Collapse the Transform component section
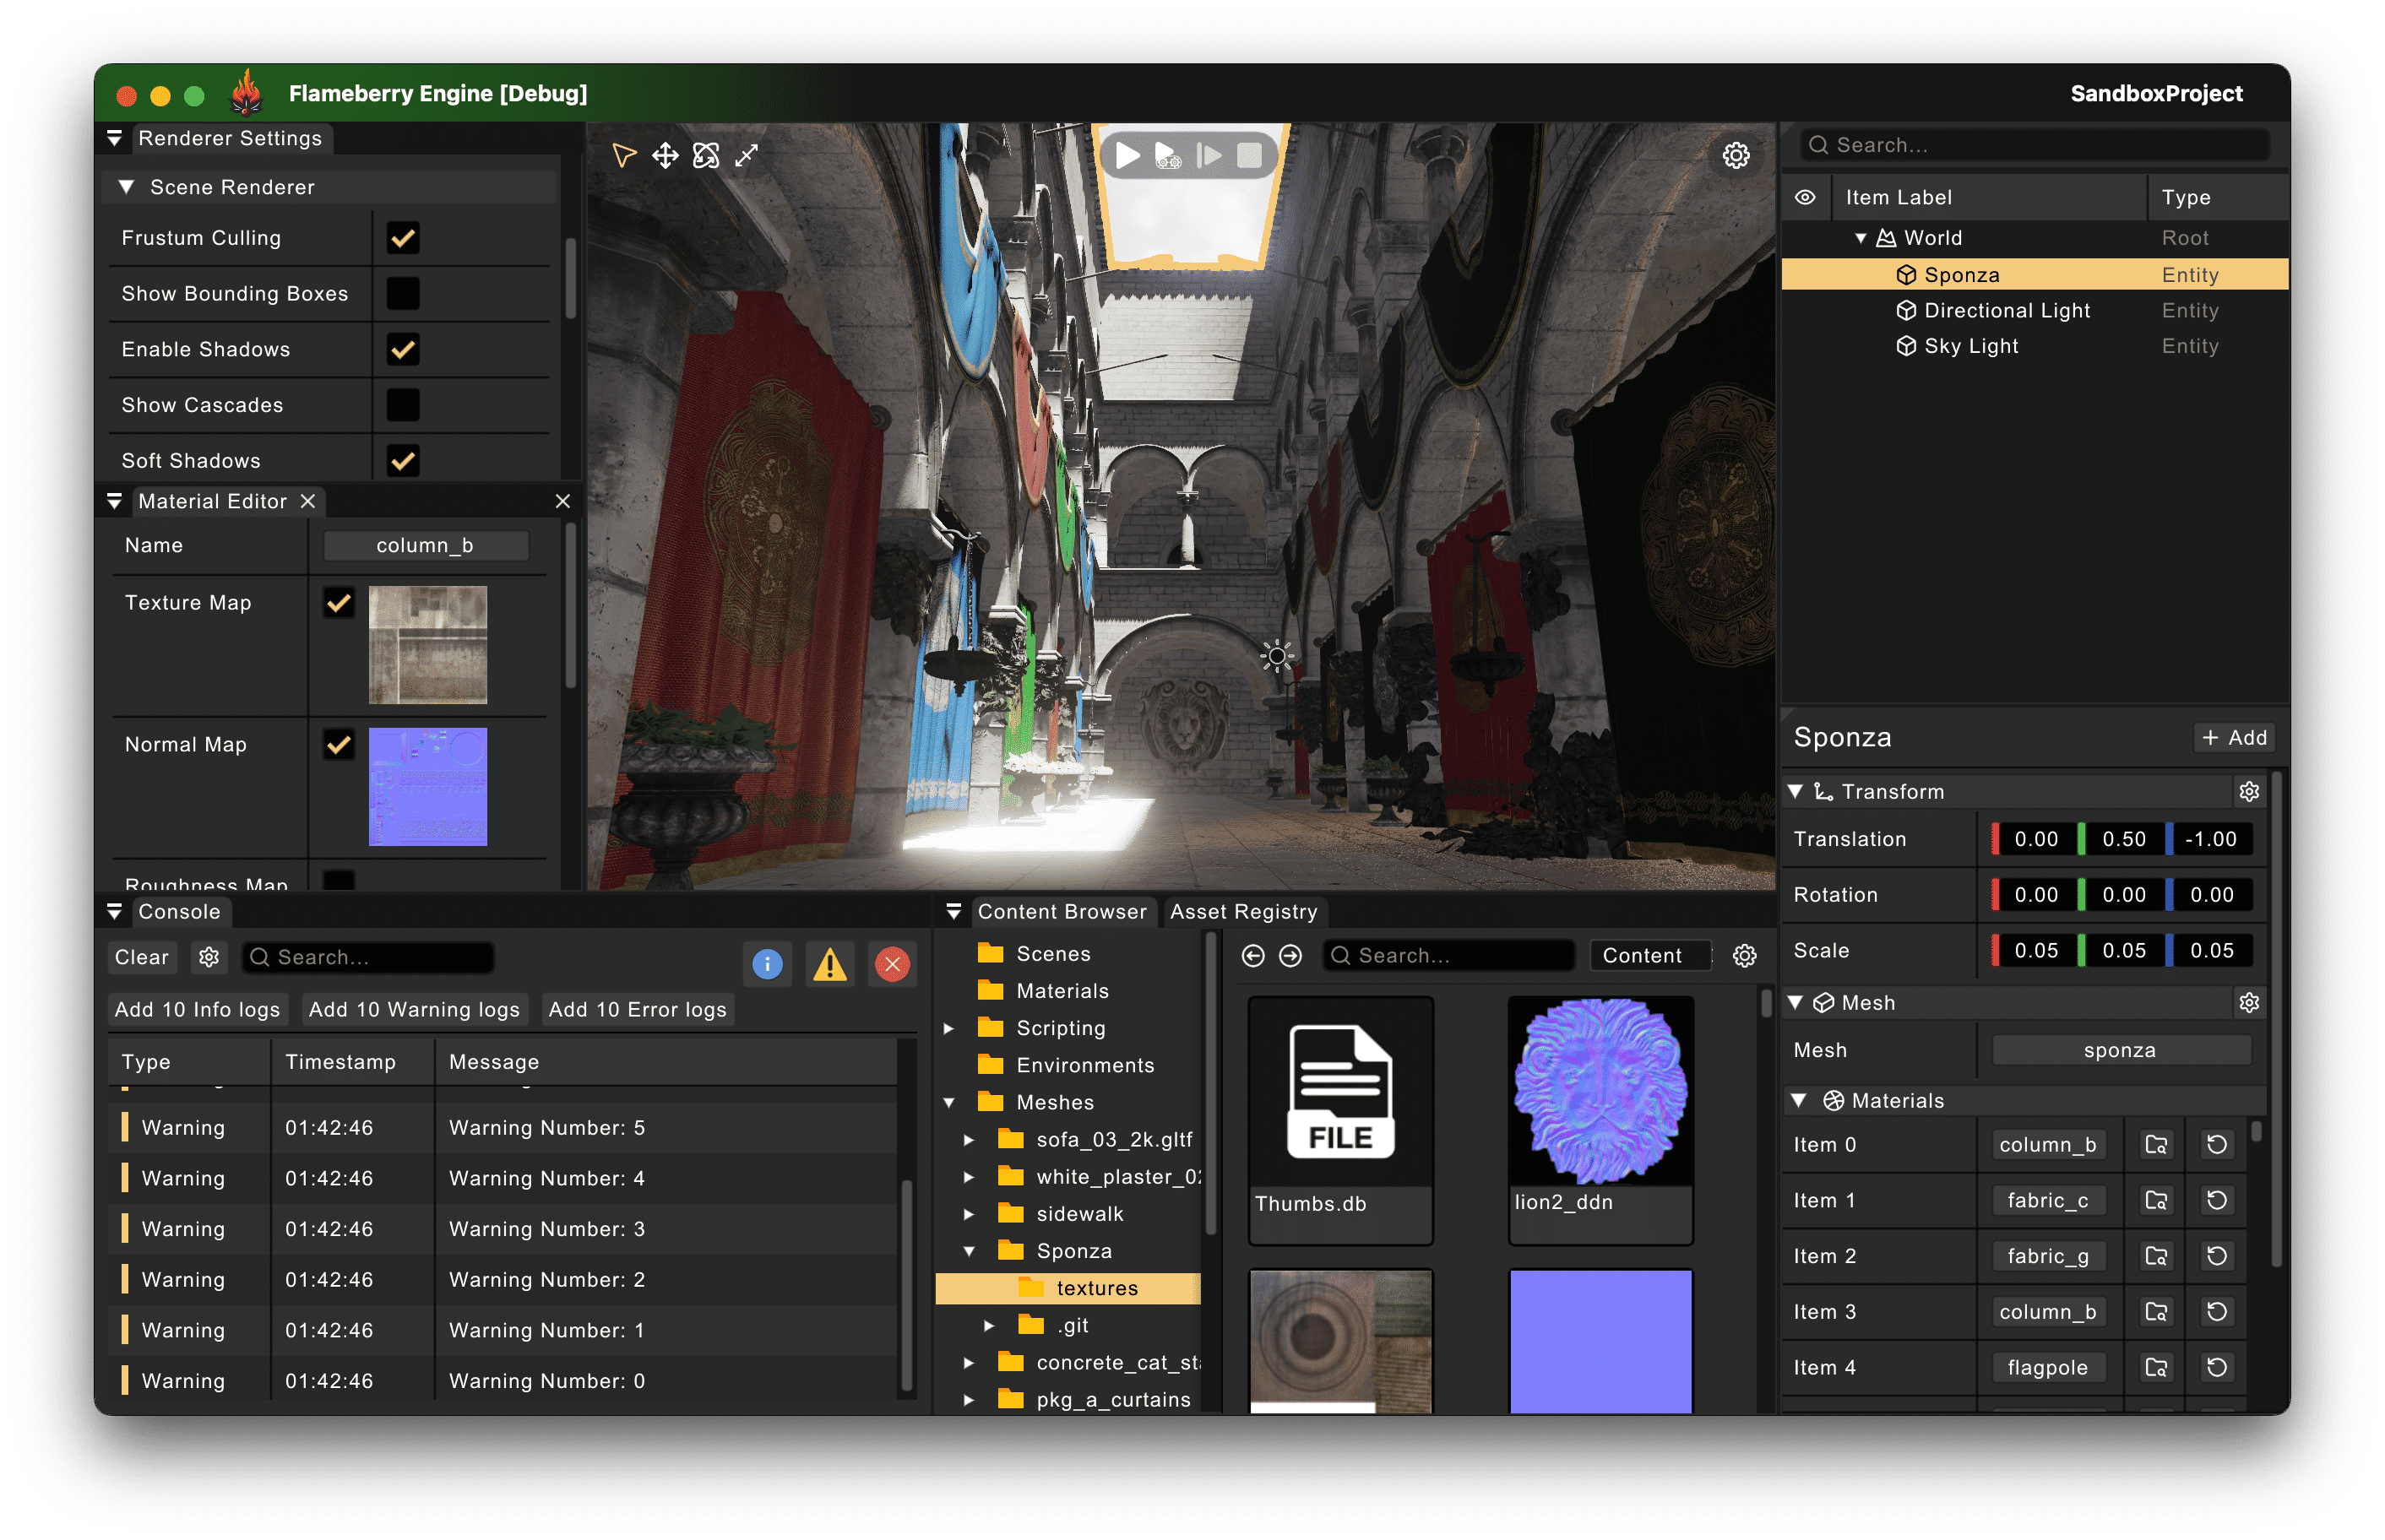The width and height of the screenshot is (2385, 1540). (x=1796, y=792)
